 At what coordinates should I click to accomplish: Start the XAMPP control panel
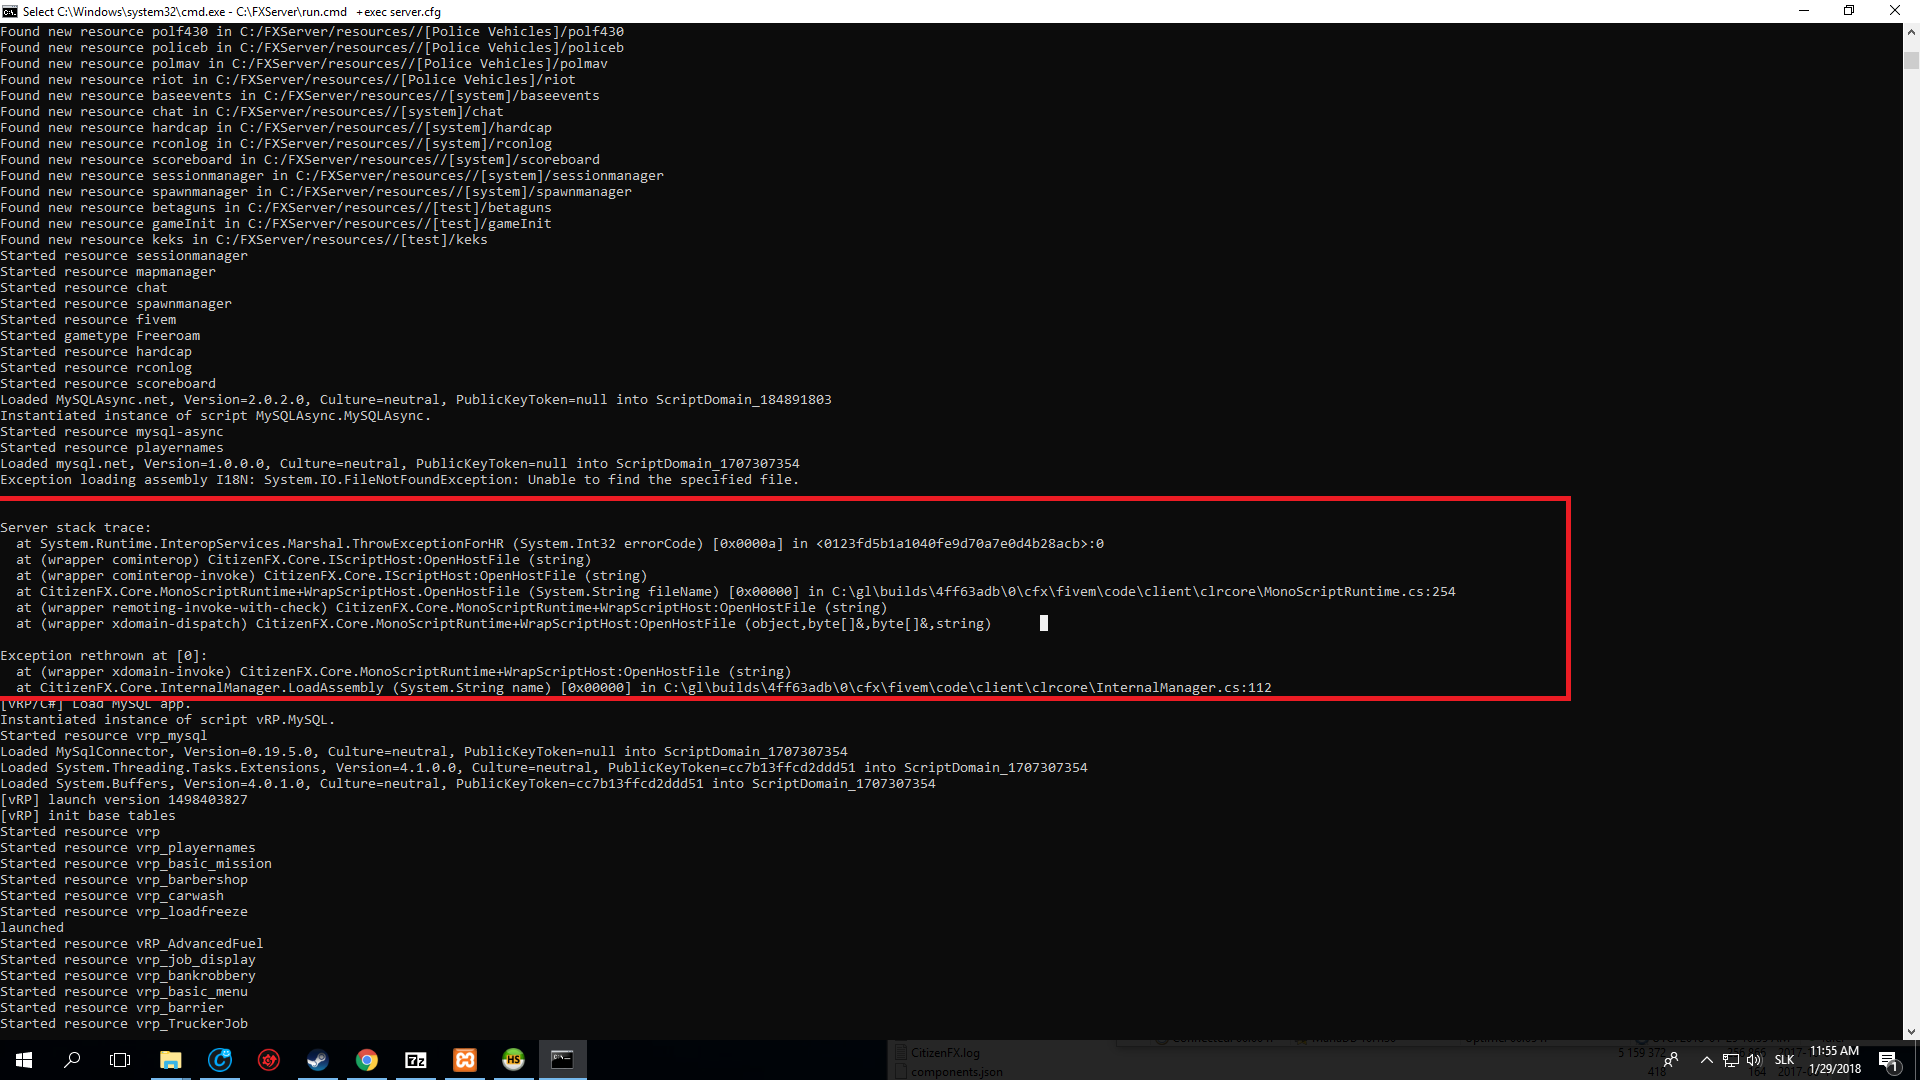465,1060
